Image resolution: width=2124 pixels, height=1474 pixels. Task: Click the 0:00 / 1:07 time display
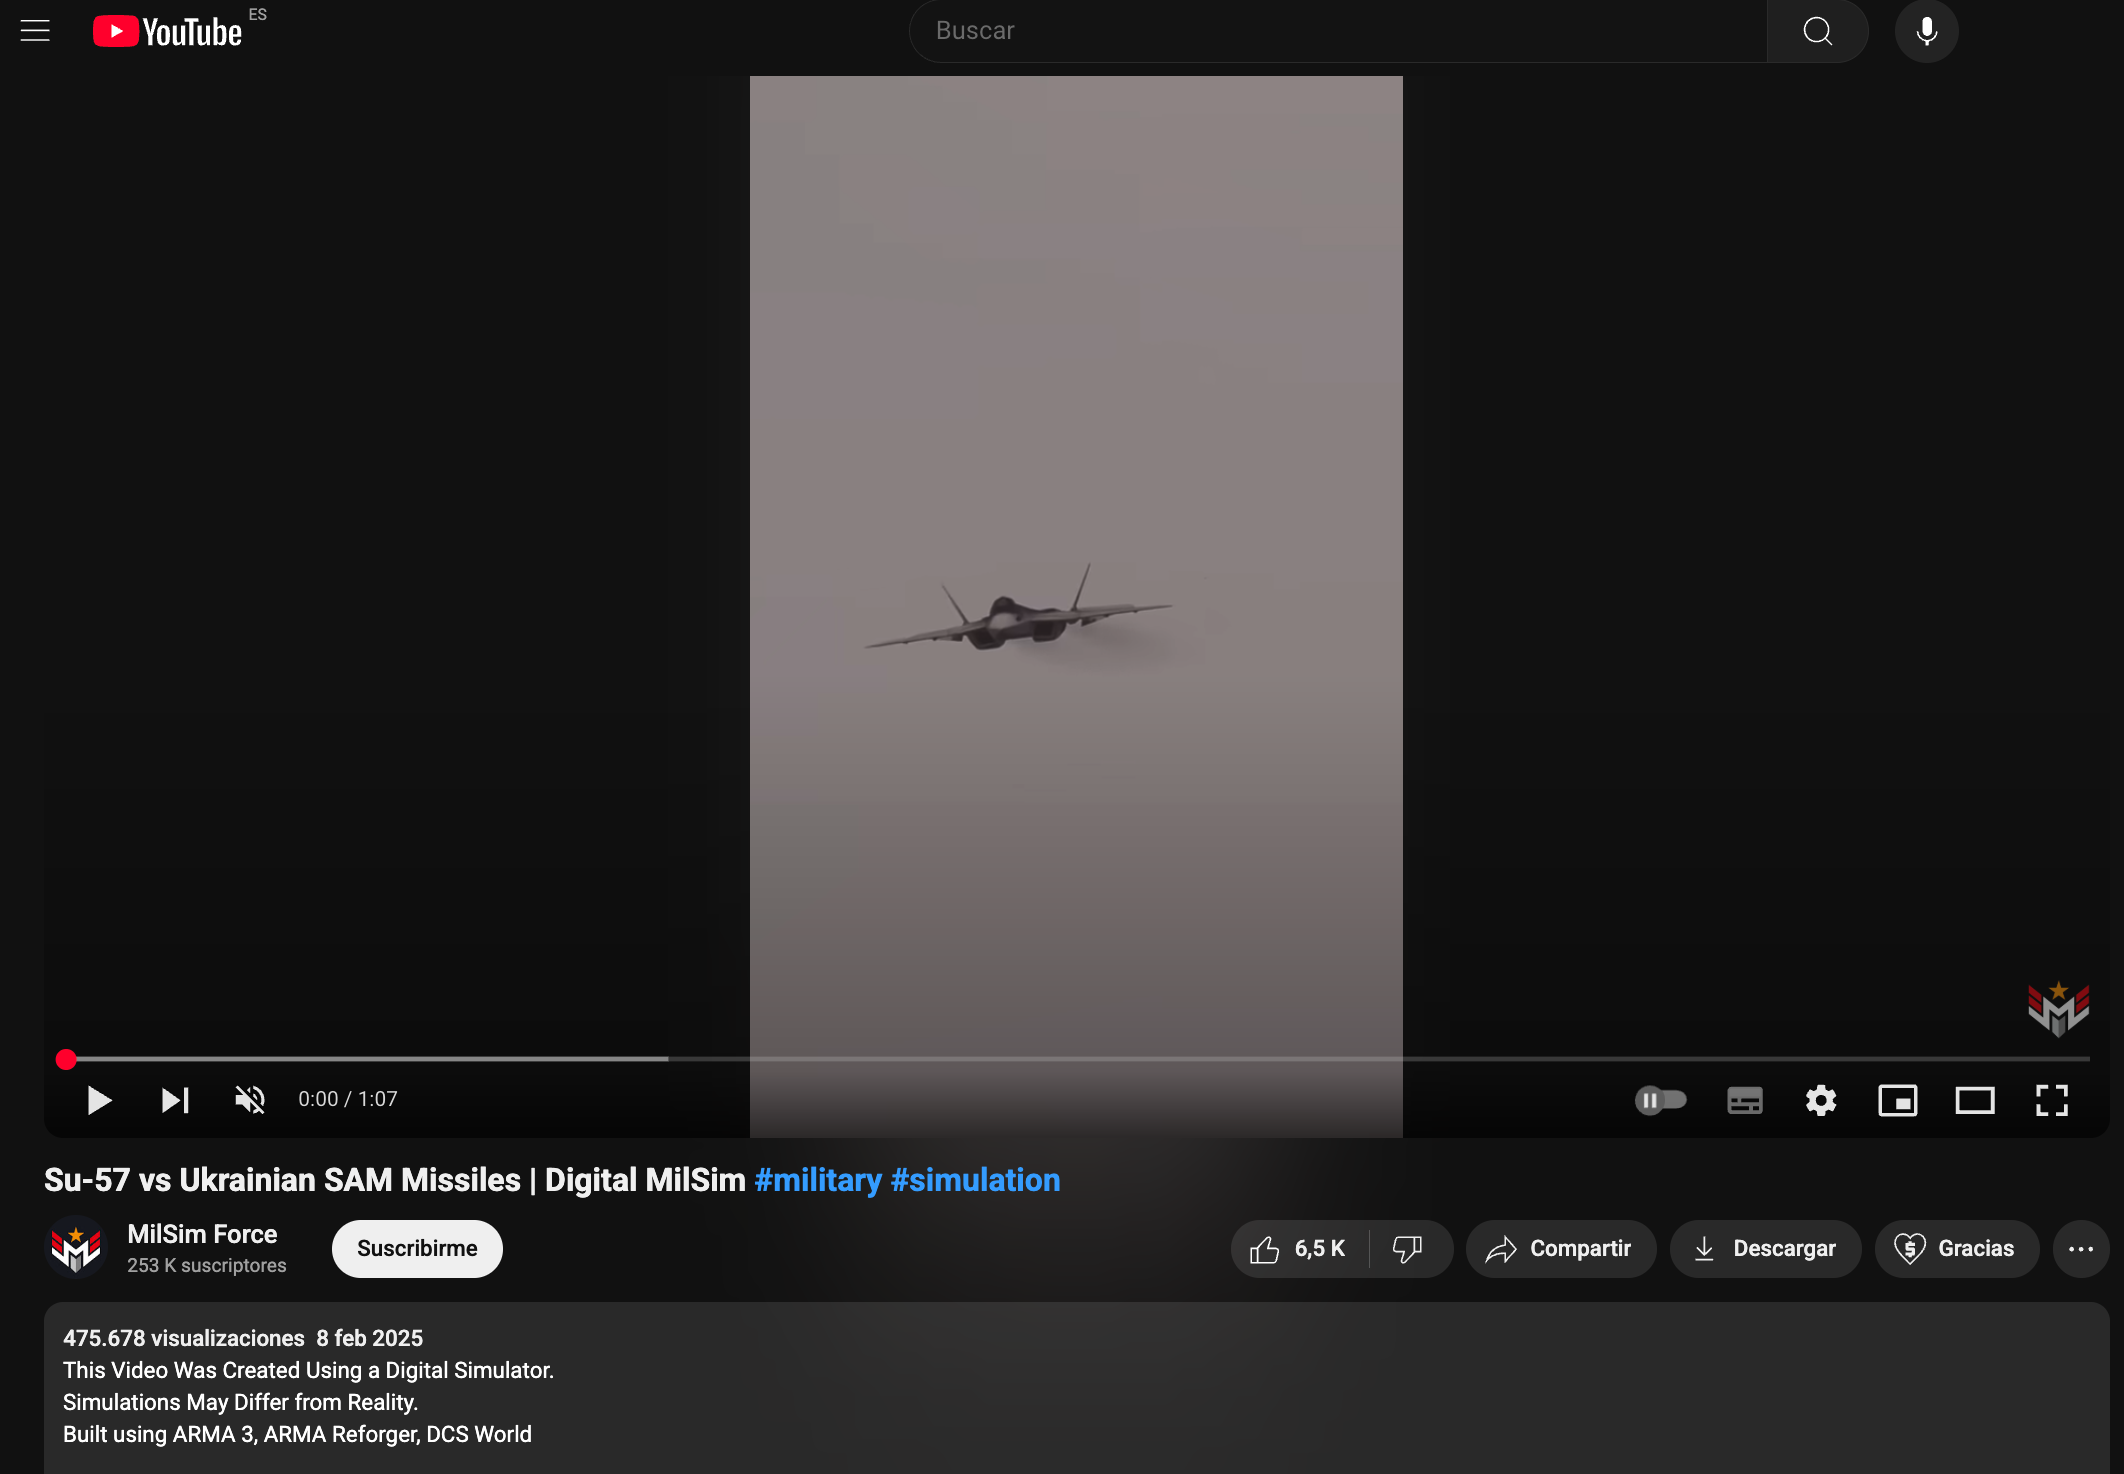[348, 1099]
